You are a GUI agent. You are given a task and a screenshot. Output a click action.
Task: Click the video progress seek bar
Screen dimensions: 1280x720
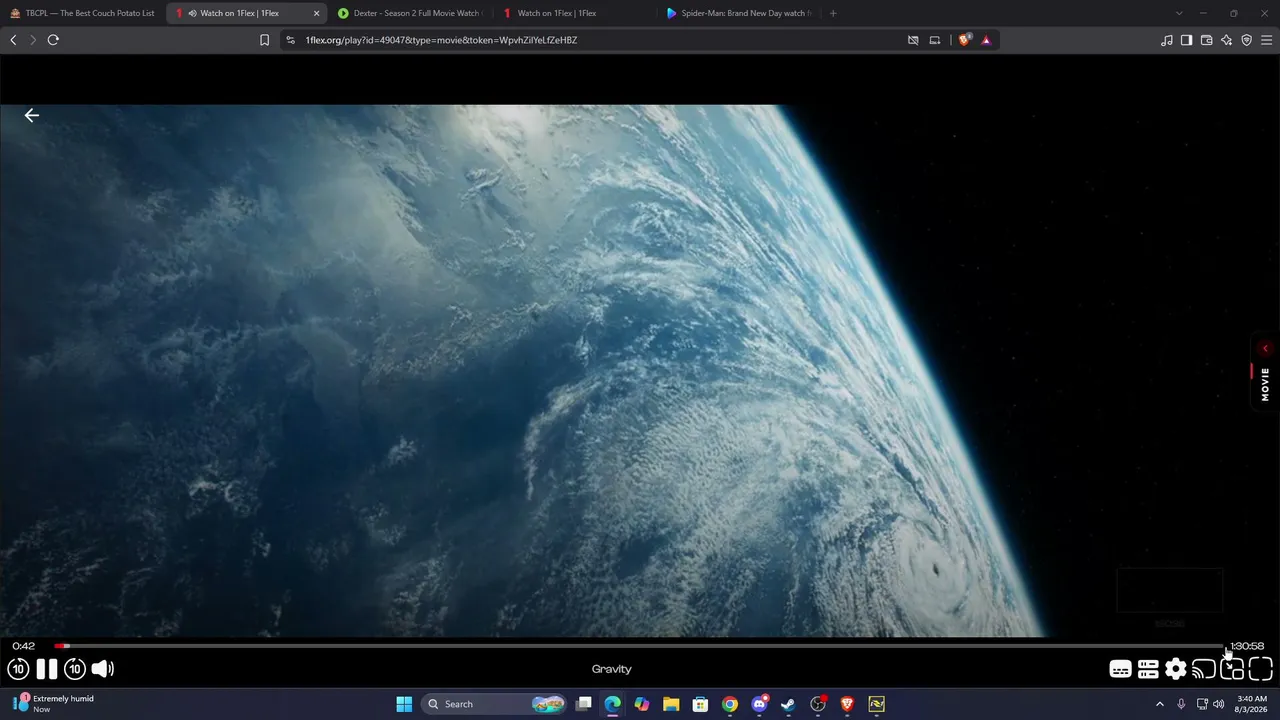coord(640,646)
